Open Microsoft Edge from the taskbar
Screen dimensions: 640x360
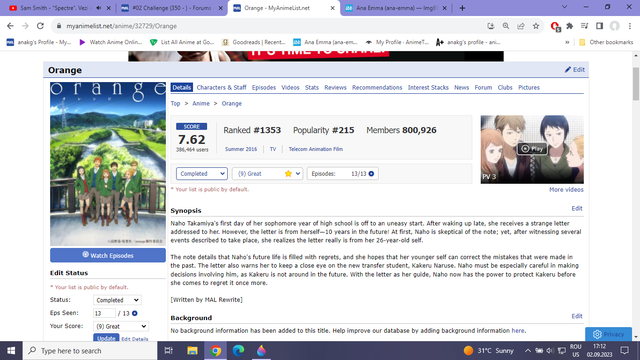point(238,351)
